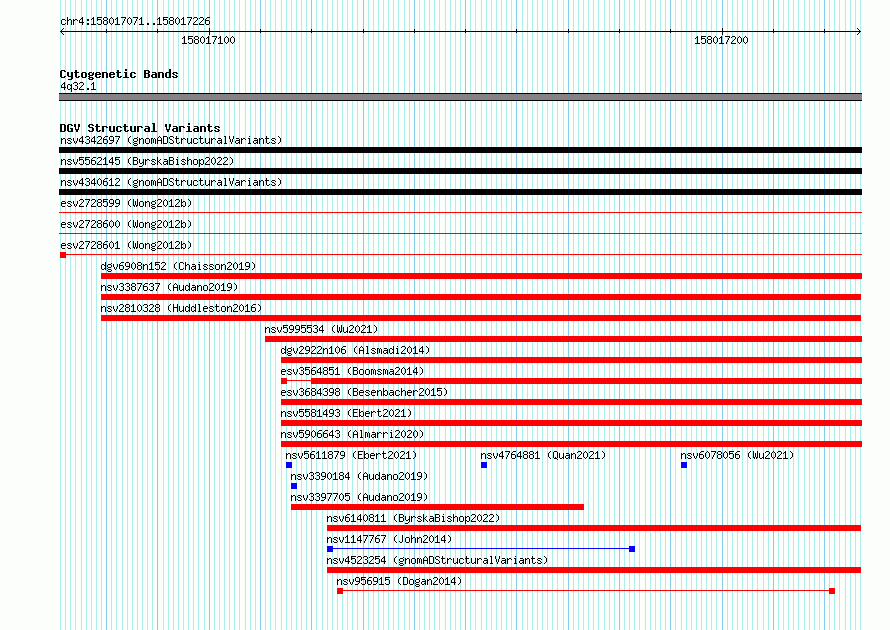
Task: Open nsv3387637 Audano2019 variant label
Action: point(169,287)
